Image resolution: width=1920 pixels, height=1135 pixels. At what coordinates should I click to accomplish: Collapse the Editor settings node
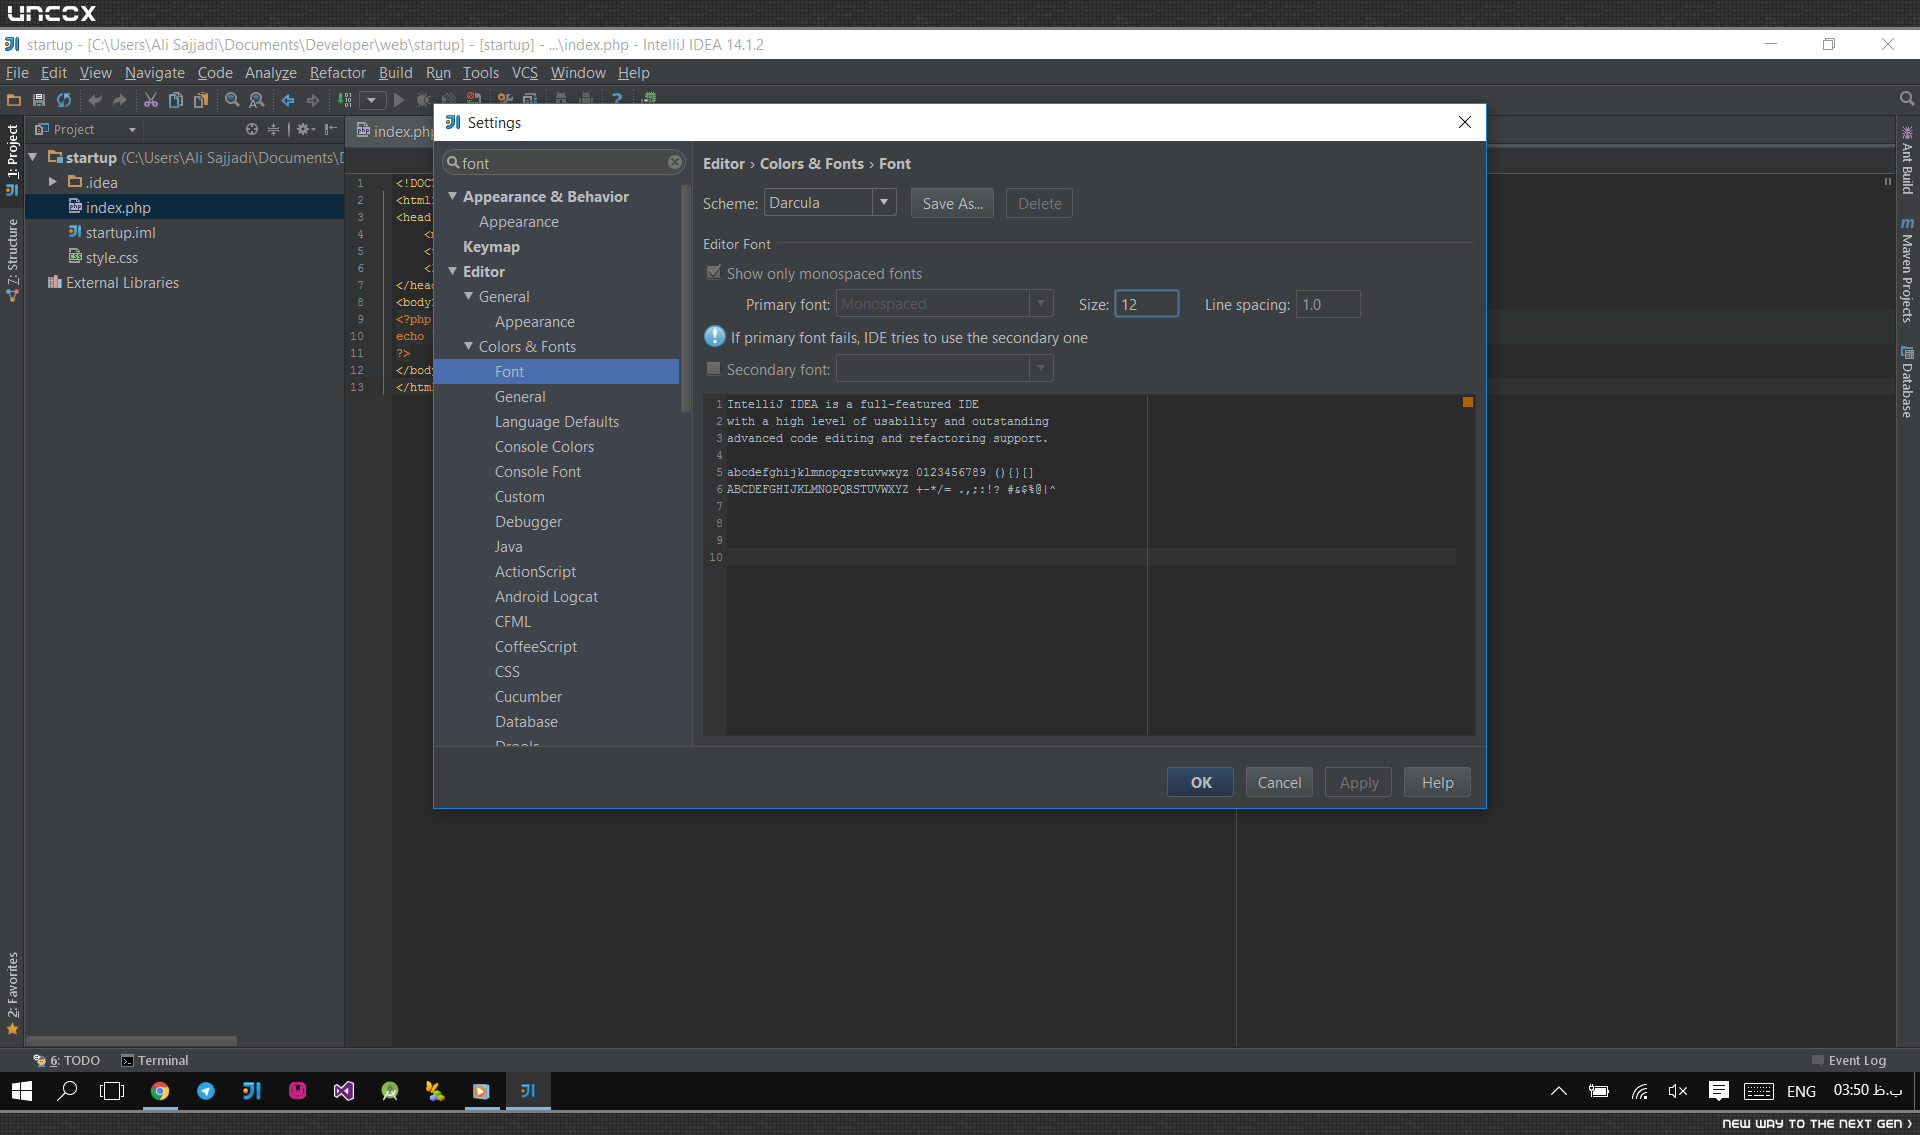pyautogui.click(x=453, y=271)
